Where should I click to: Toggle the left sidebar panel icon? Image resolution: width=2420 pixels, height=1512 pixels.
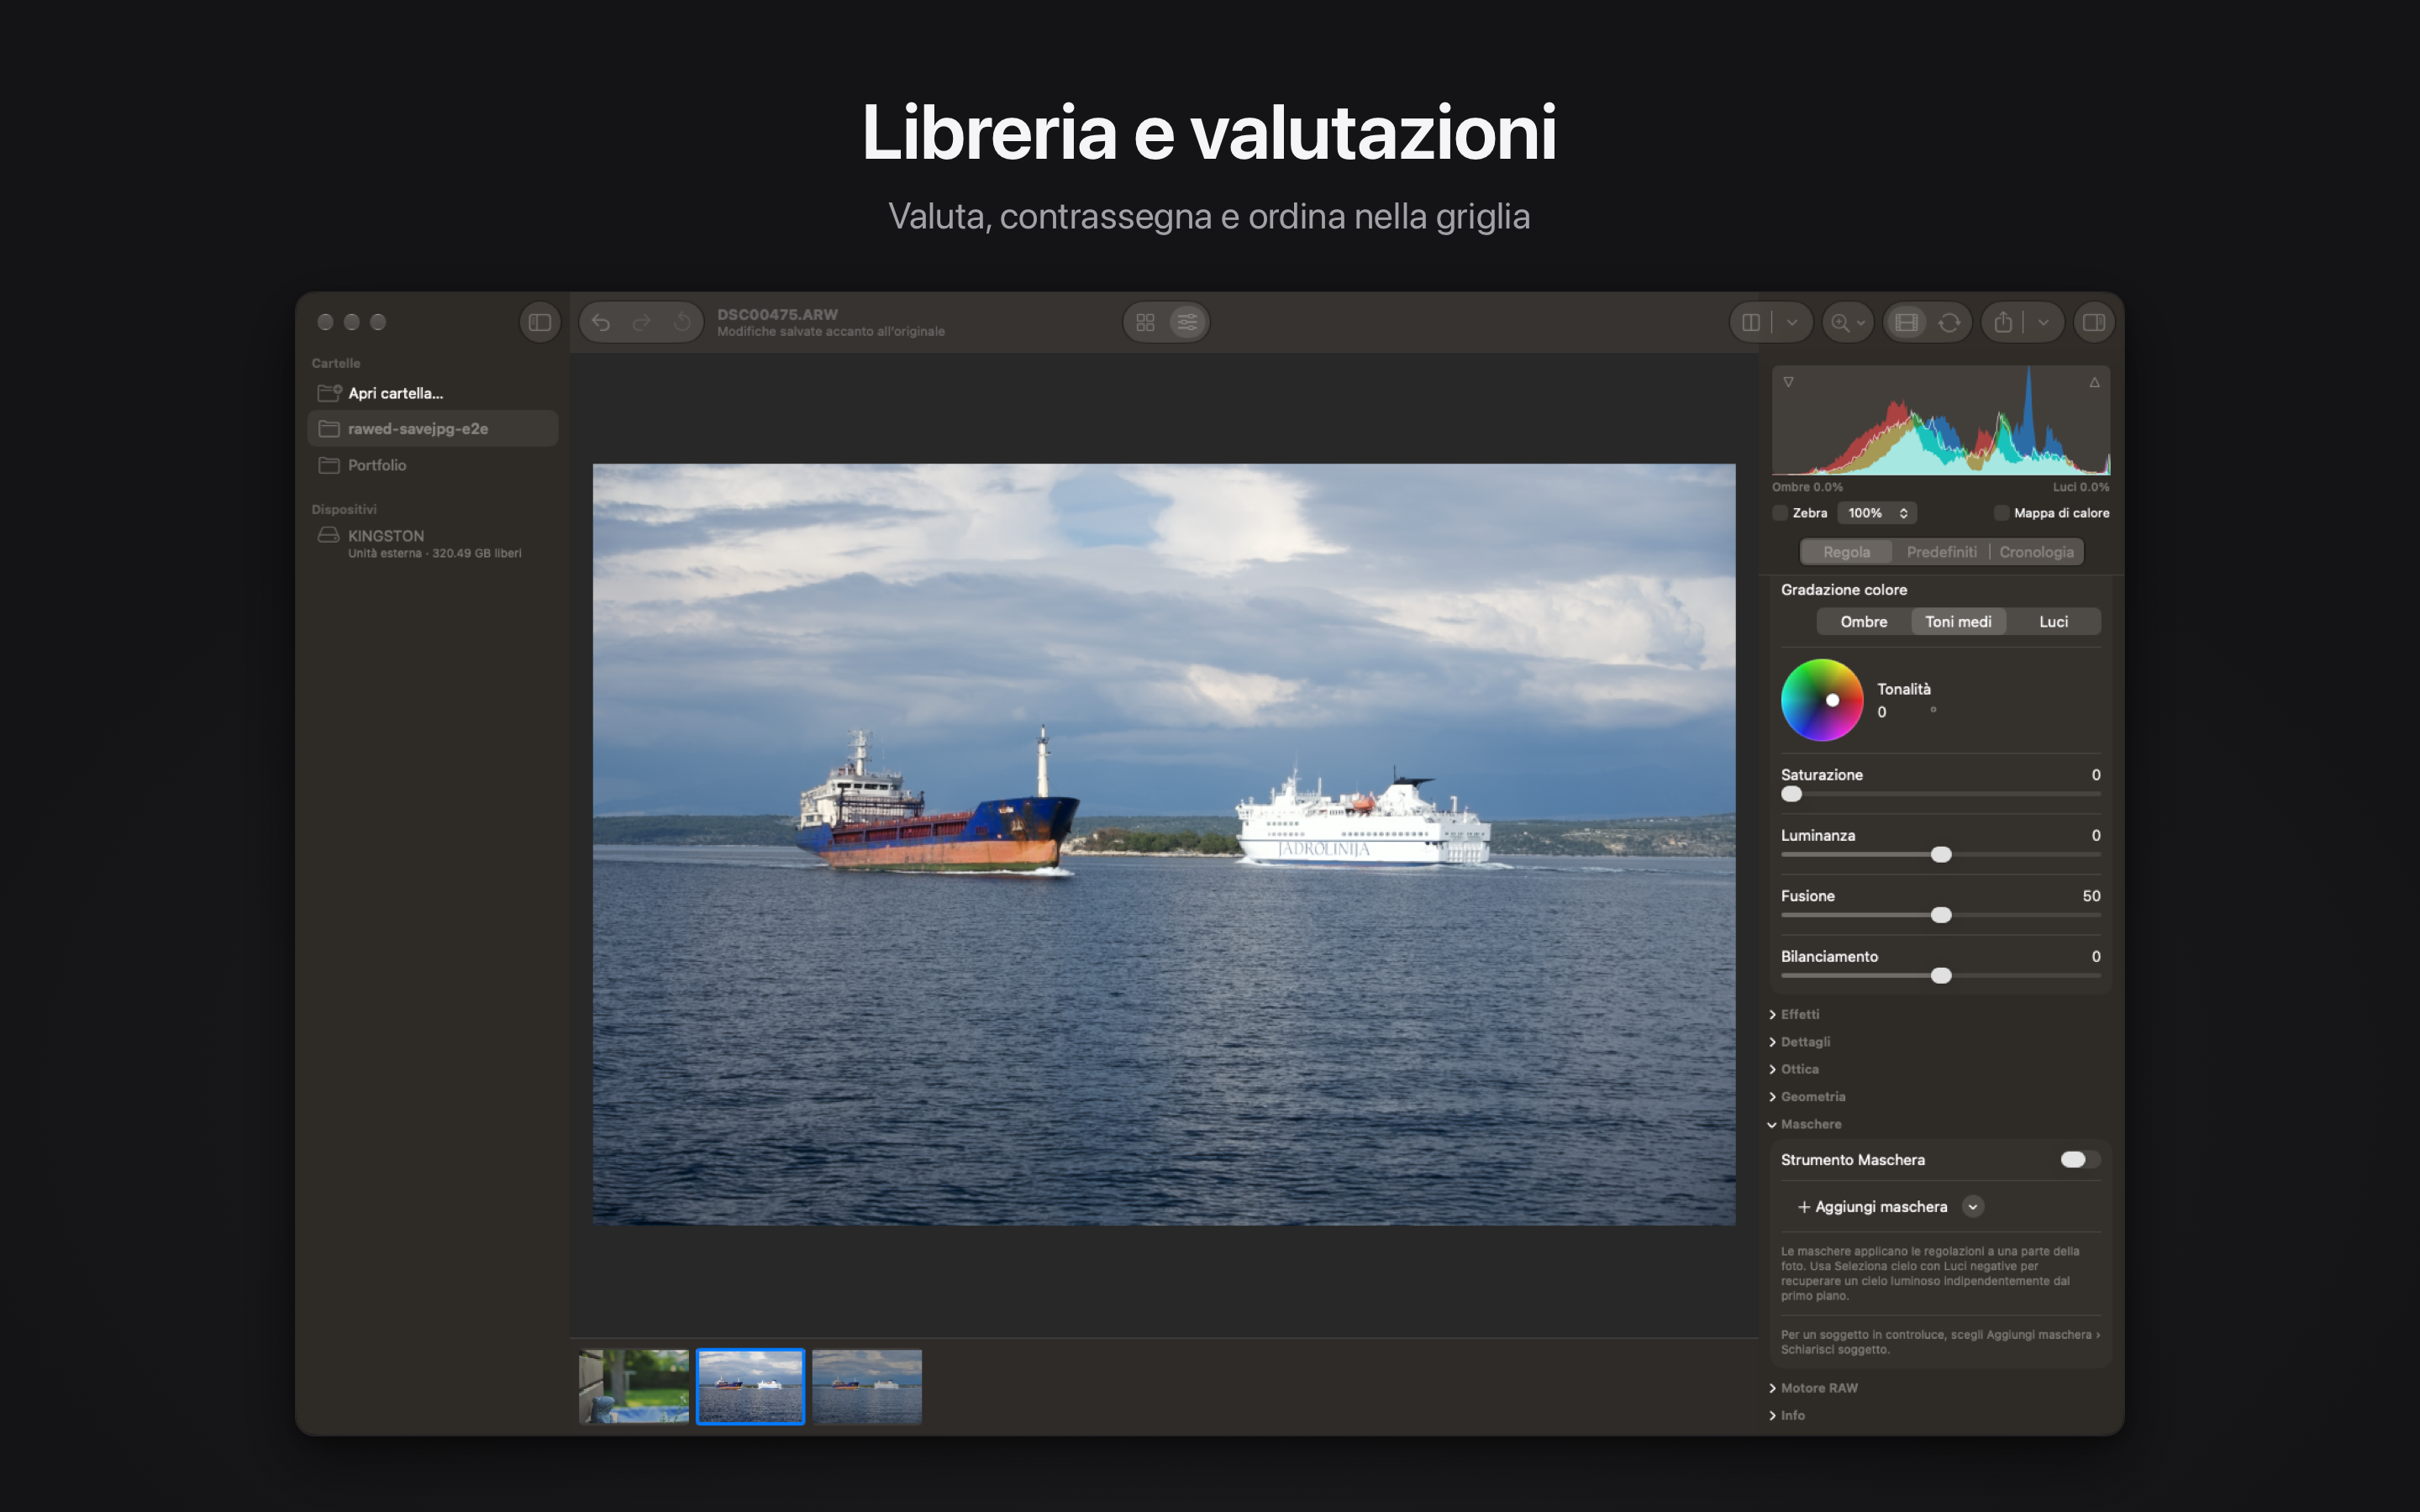click(540, 322)
